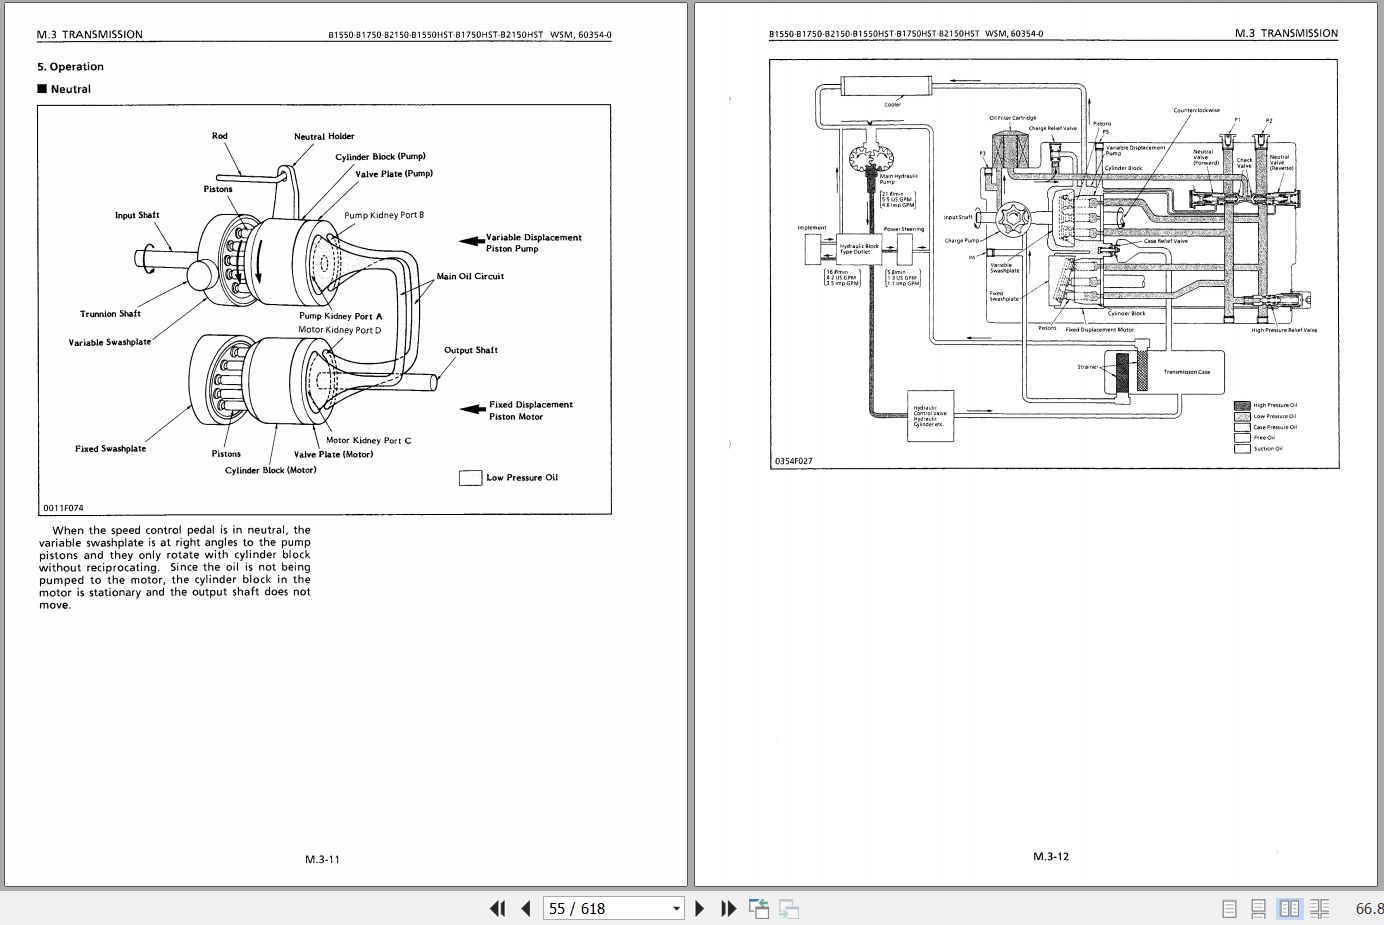This screenshot has height=925, width=1384.
Task: Jump to the last page
Action: pyautogui.click(x=729, y=908)
